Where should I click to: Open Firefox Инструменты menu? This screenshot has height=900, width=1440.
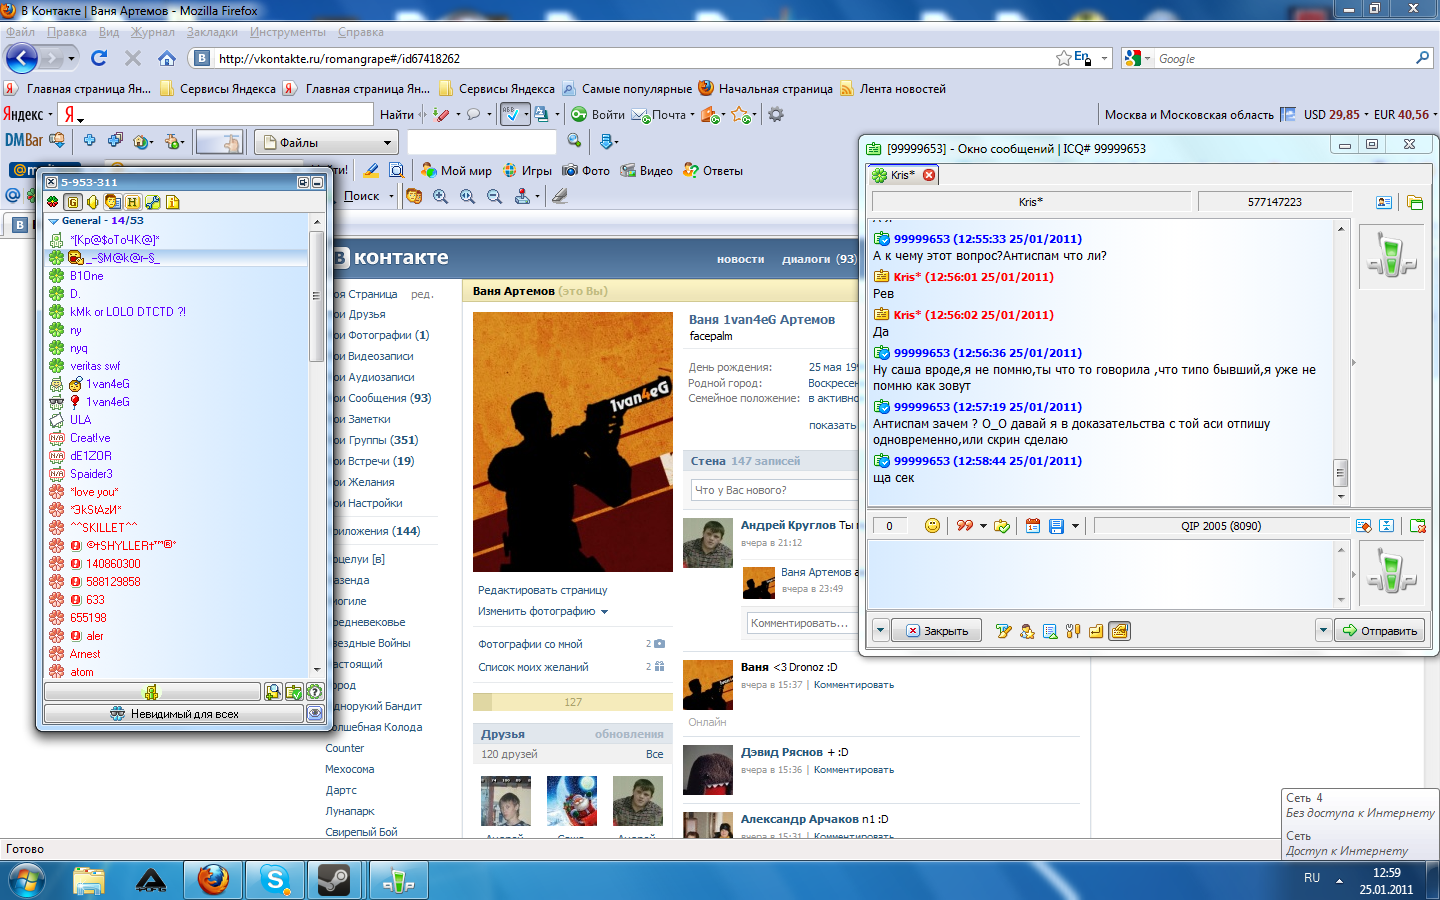(x=288, y=32)
